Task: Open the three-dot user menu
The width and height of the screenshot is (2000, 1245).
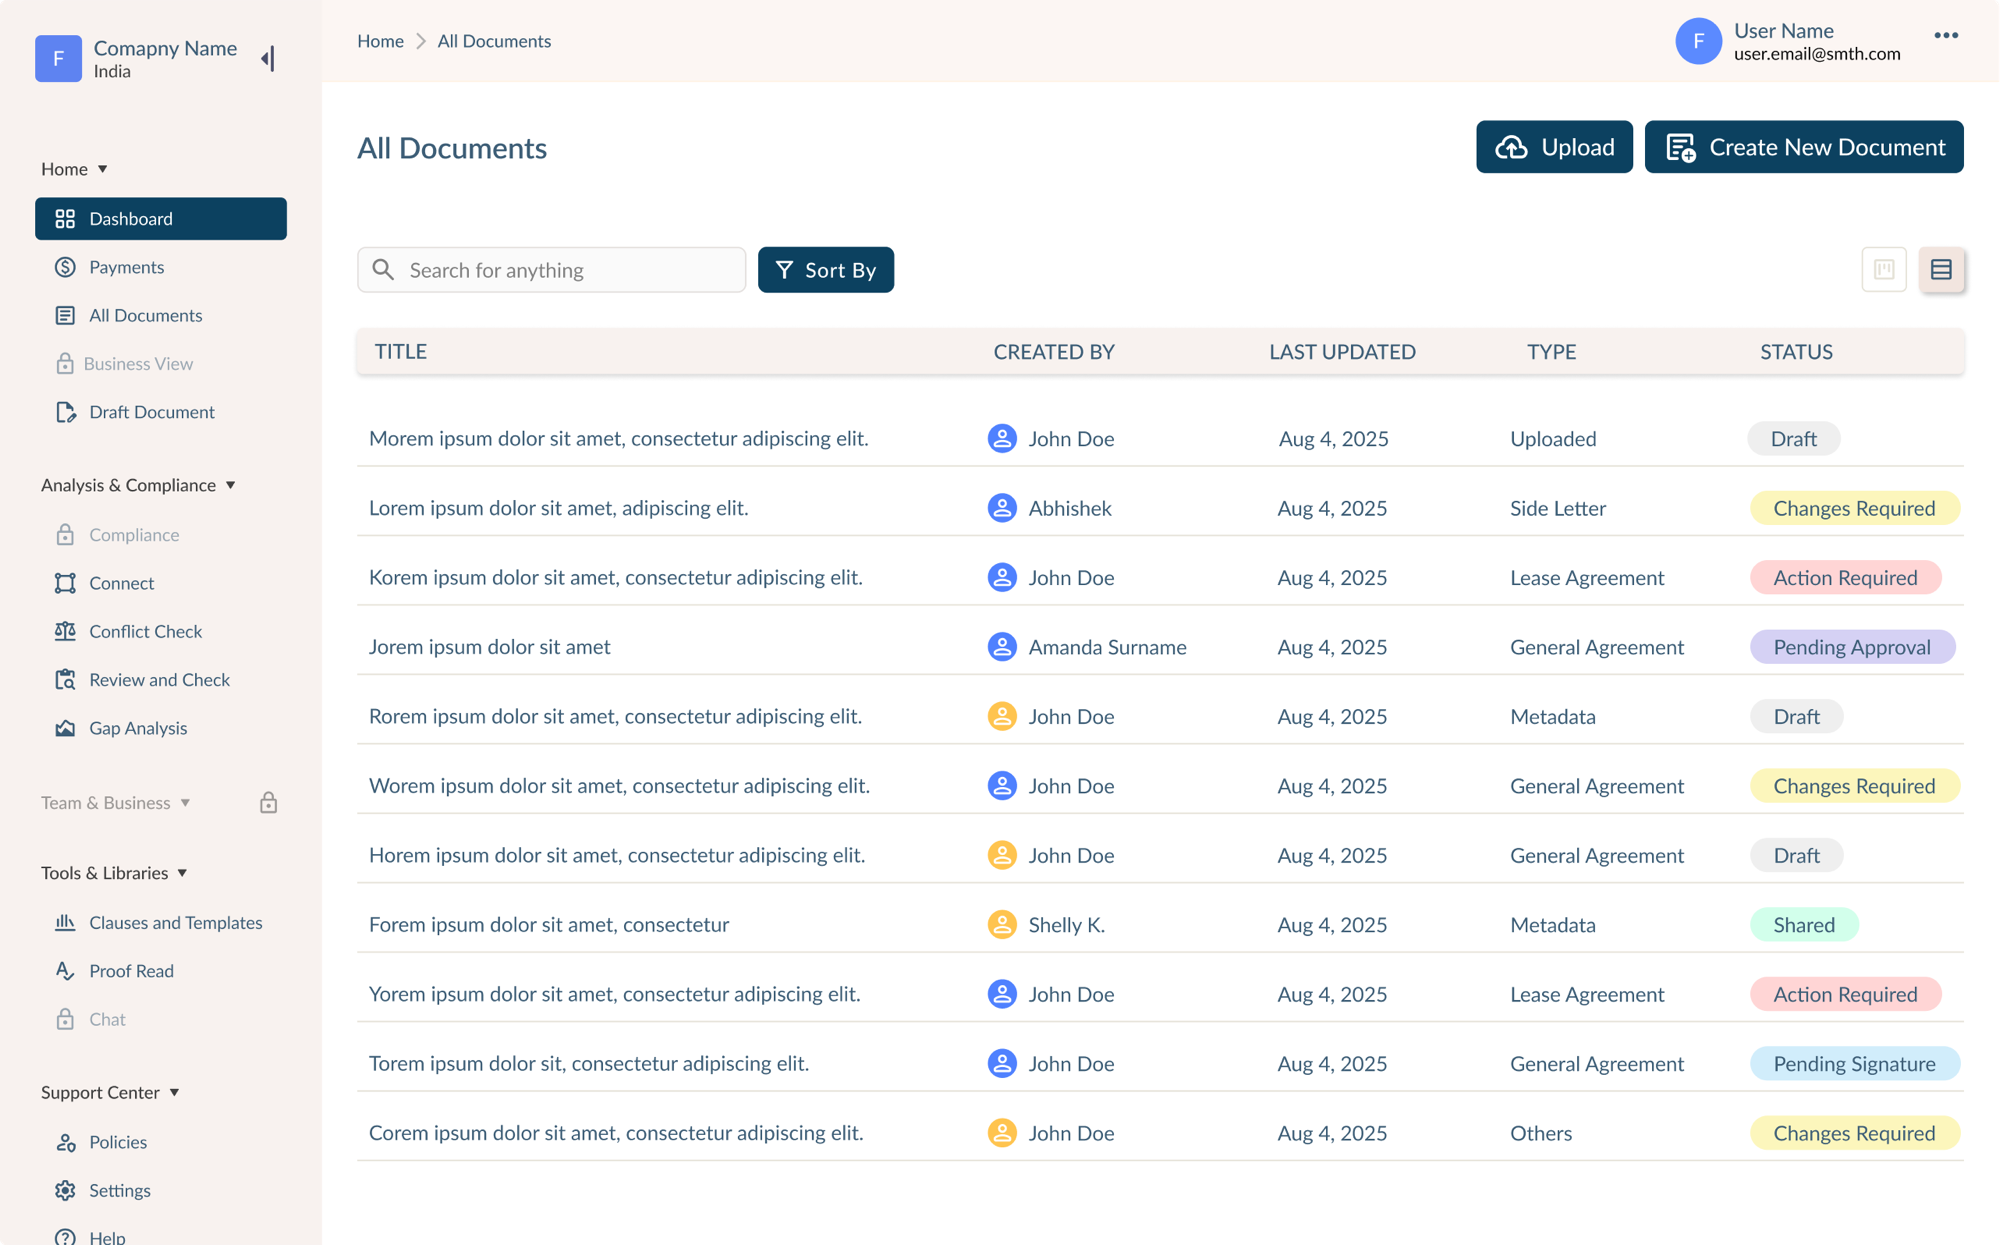Action: point(1946,35)
